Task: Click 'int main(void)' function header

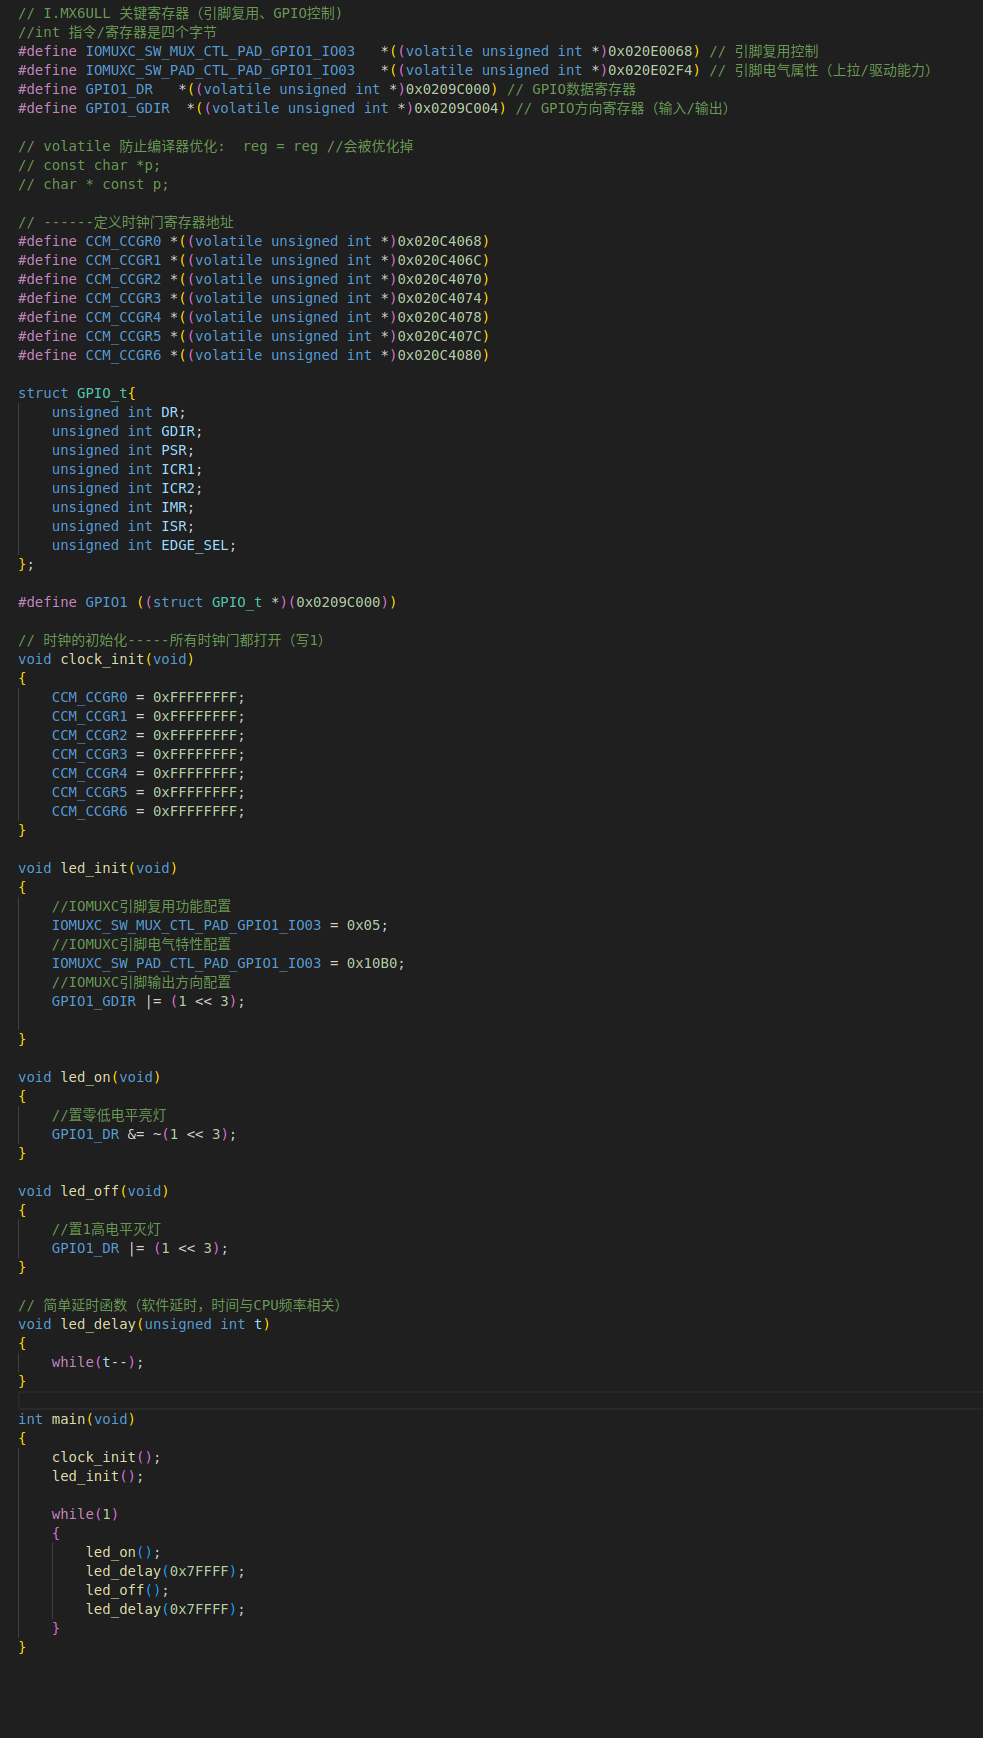Action: pos(76,1419)
